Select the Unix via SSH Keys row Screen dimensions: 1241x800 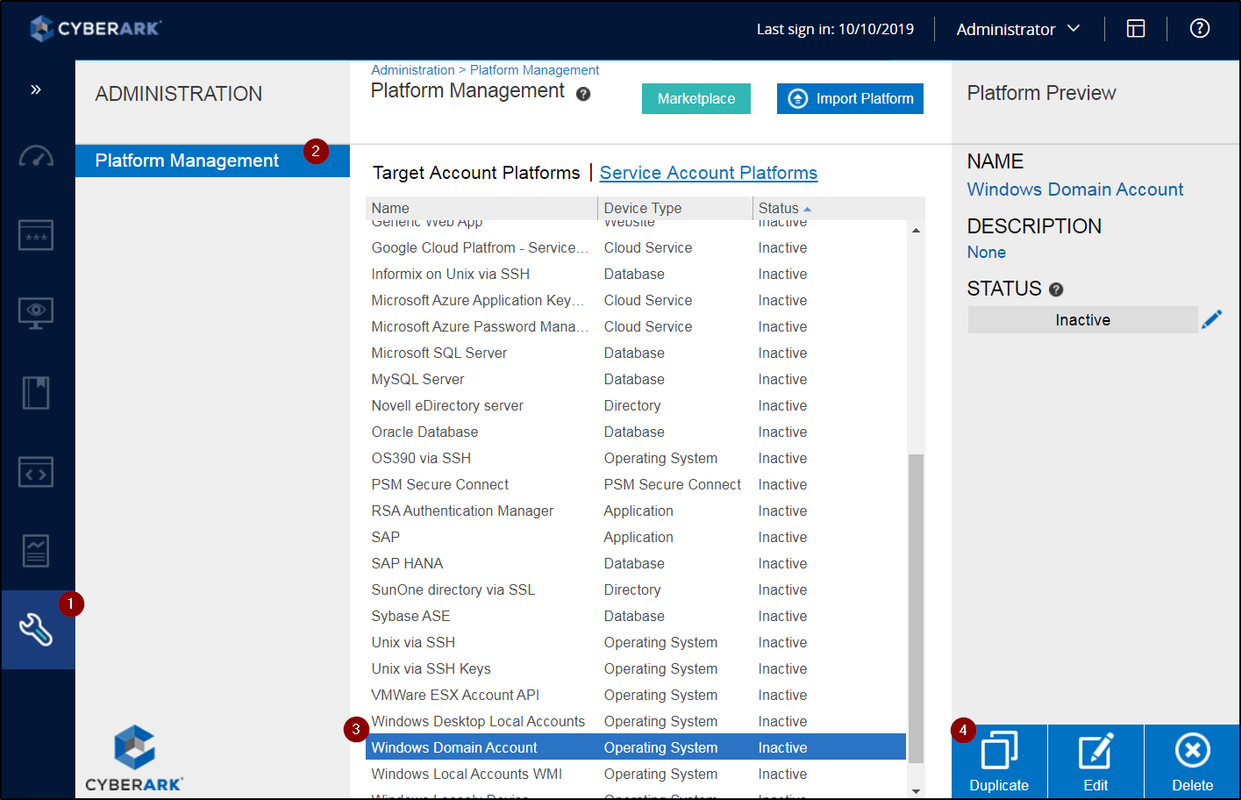click(636, 669)
